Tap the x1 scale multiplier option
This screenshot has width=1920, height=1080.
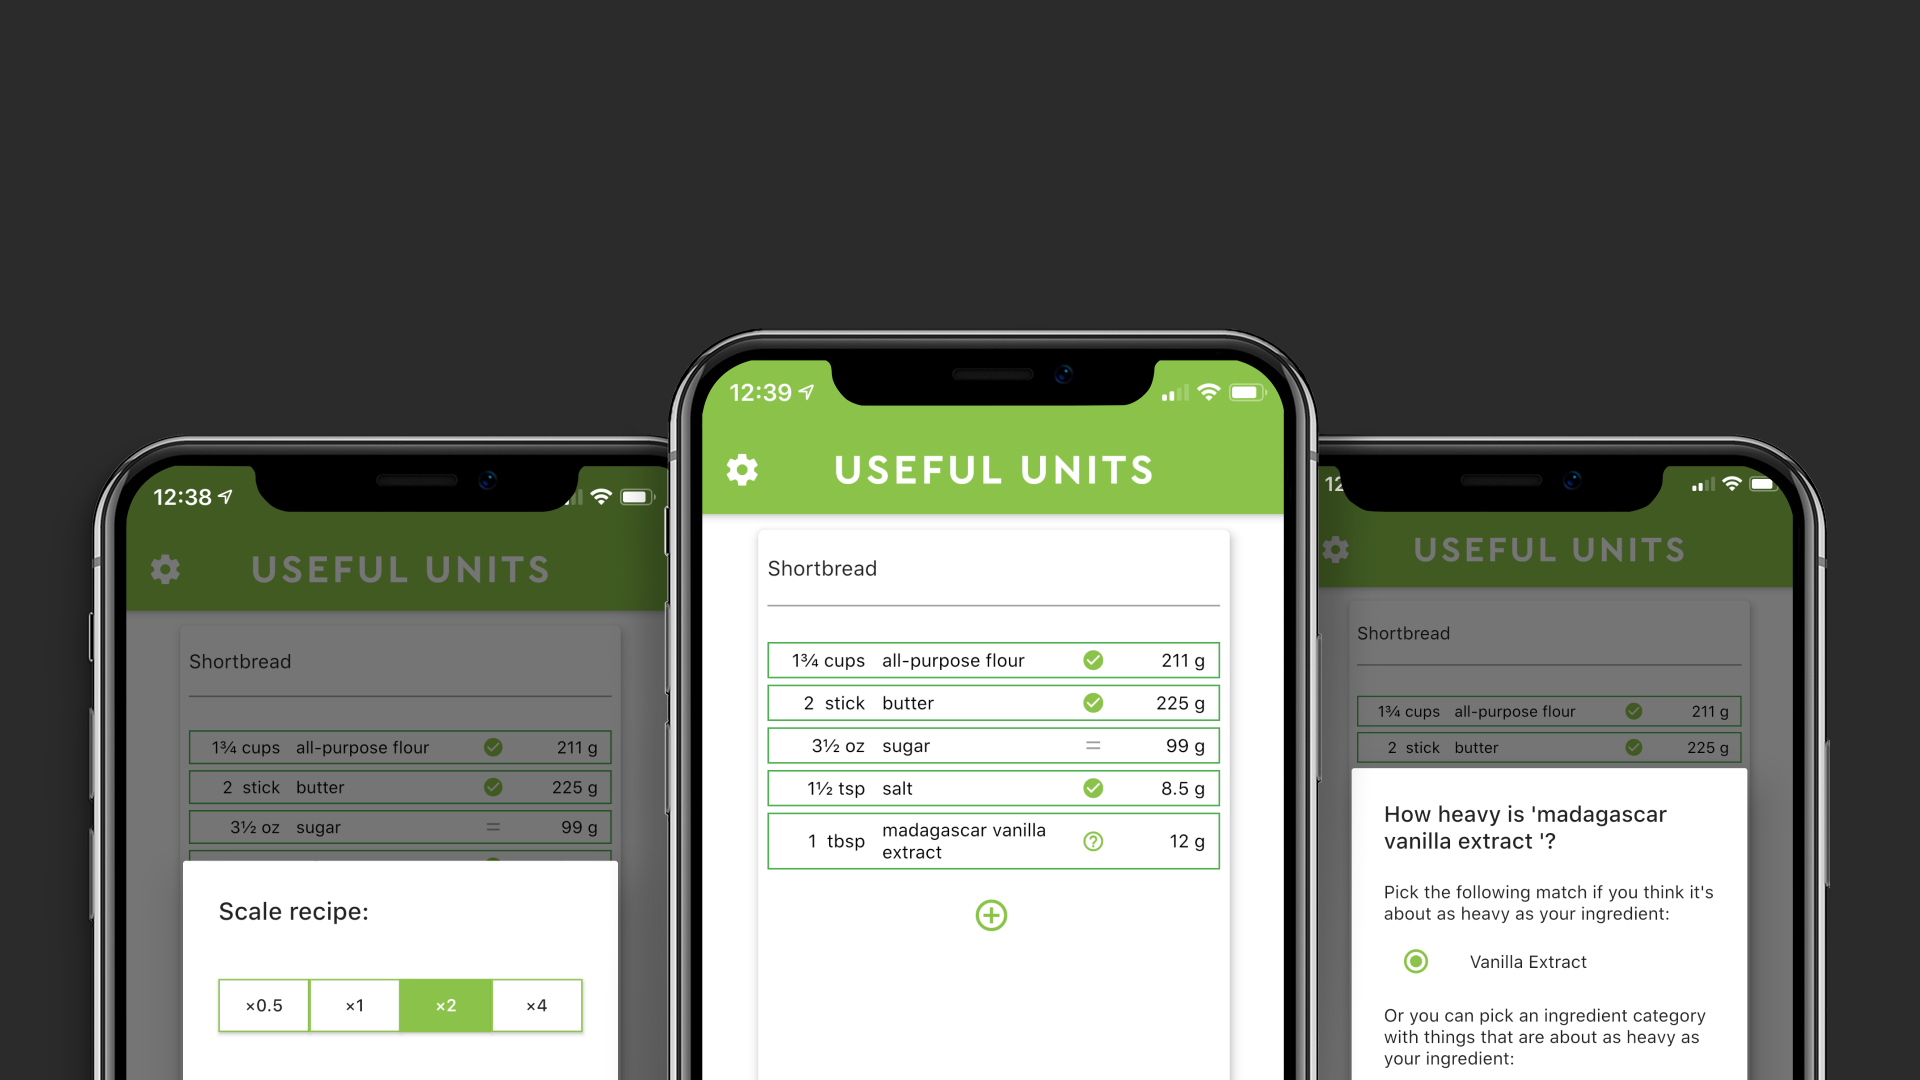pos(356,1005)
